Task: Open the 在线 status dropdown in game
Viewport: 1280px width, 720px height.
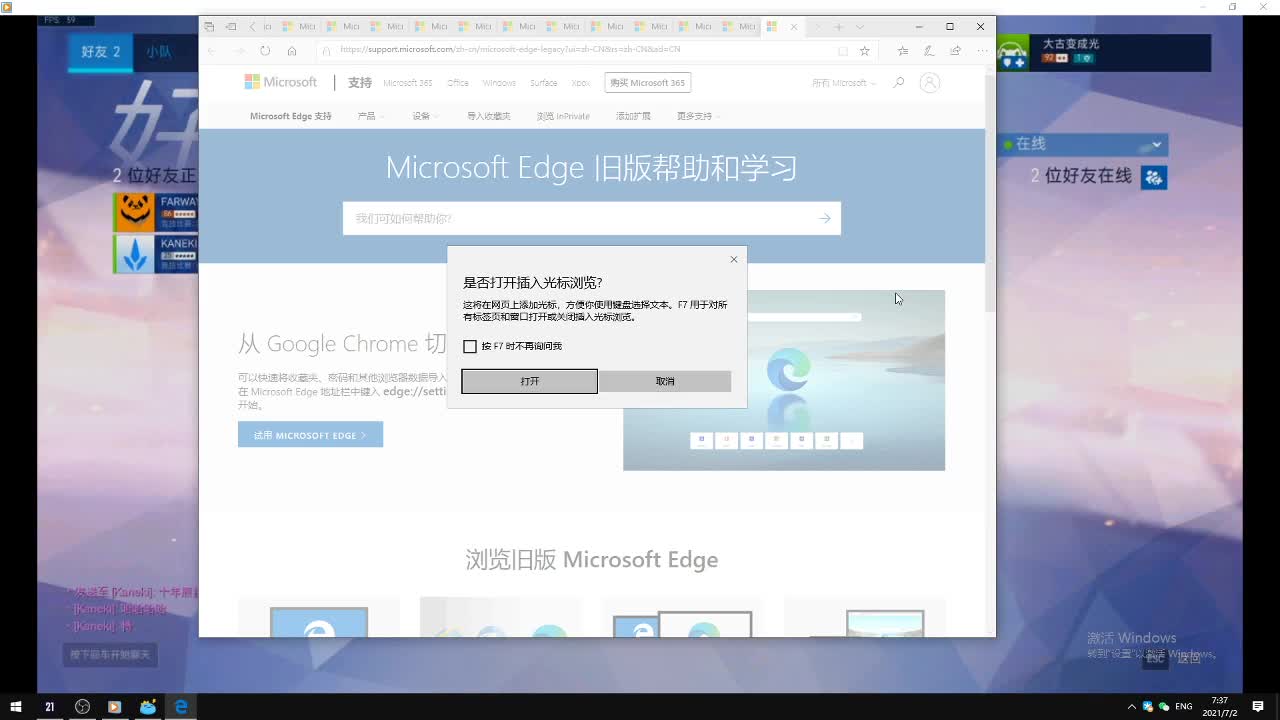Action: (x=1084, y=144)
